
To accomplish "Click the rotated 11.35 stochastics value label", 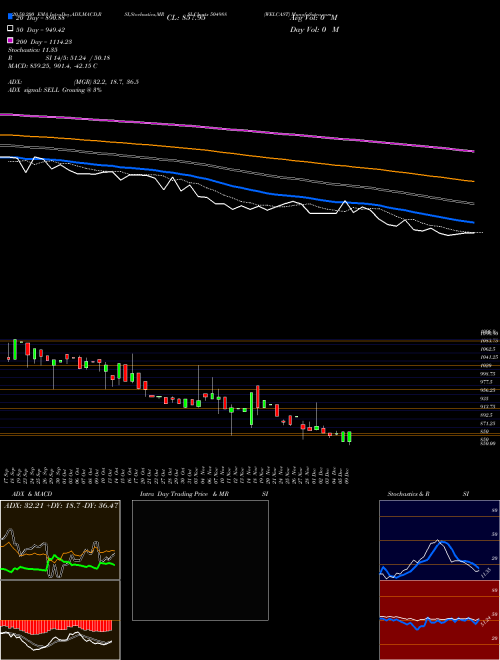I will coord(486,572).
